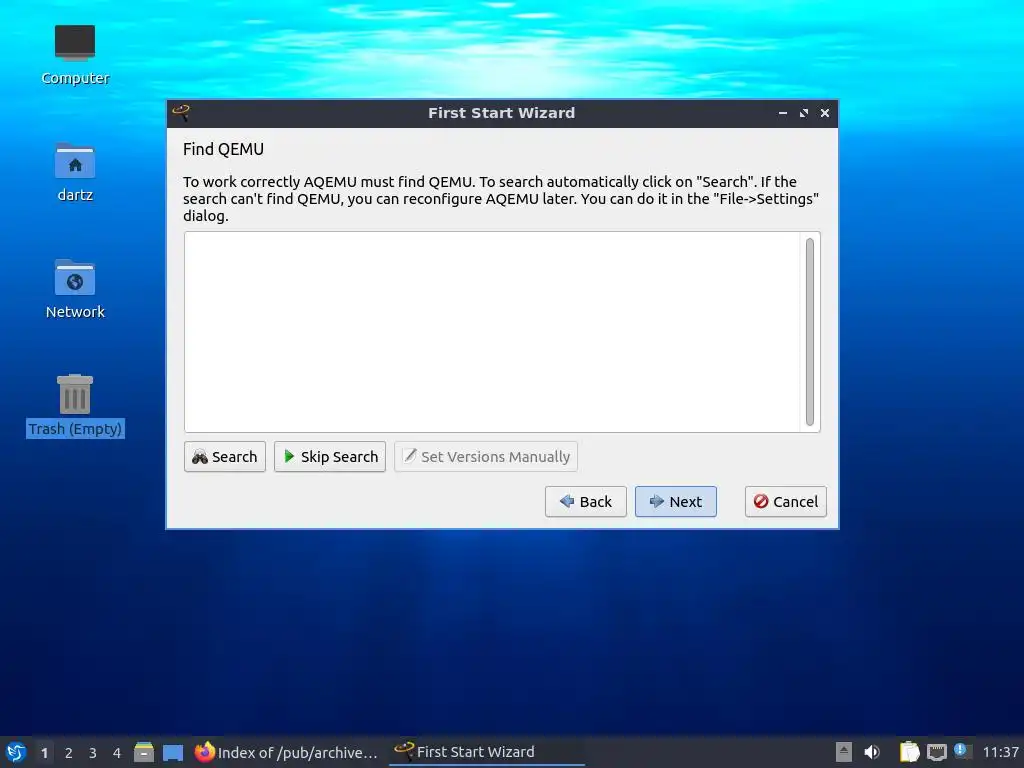Image resolution: width=1024 pixels, height=768 pixels.
Task: Click inside the empty QEMU results list
Action: 492,332
